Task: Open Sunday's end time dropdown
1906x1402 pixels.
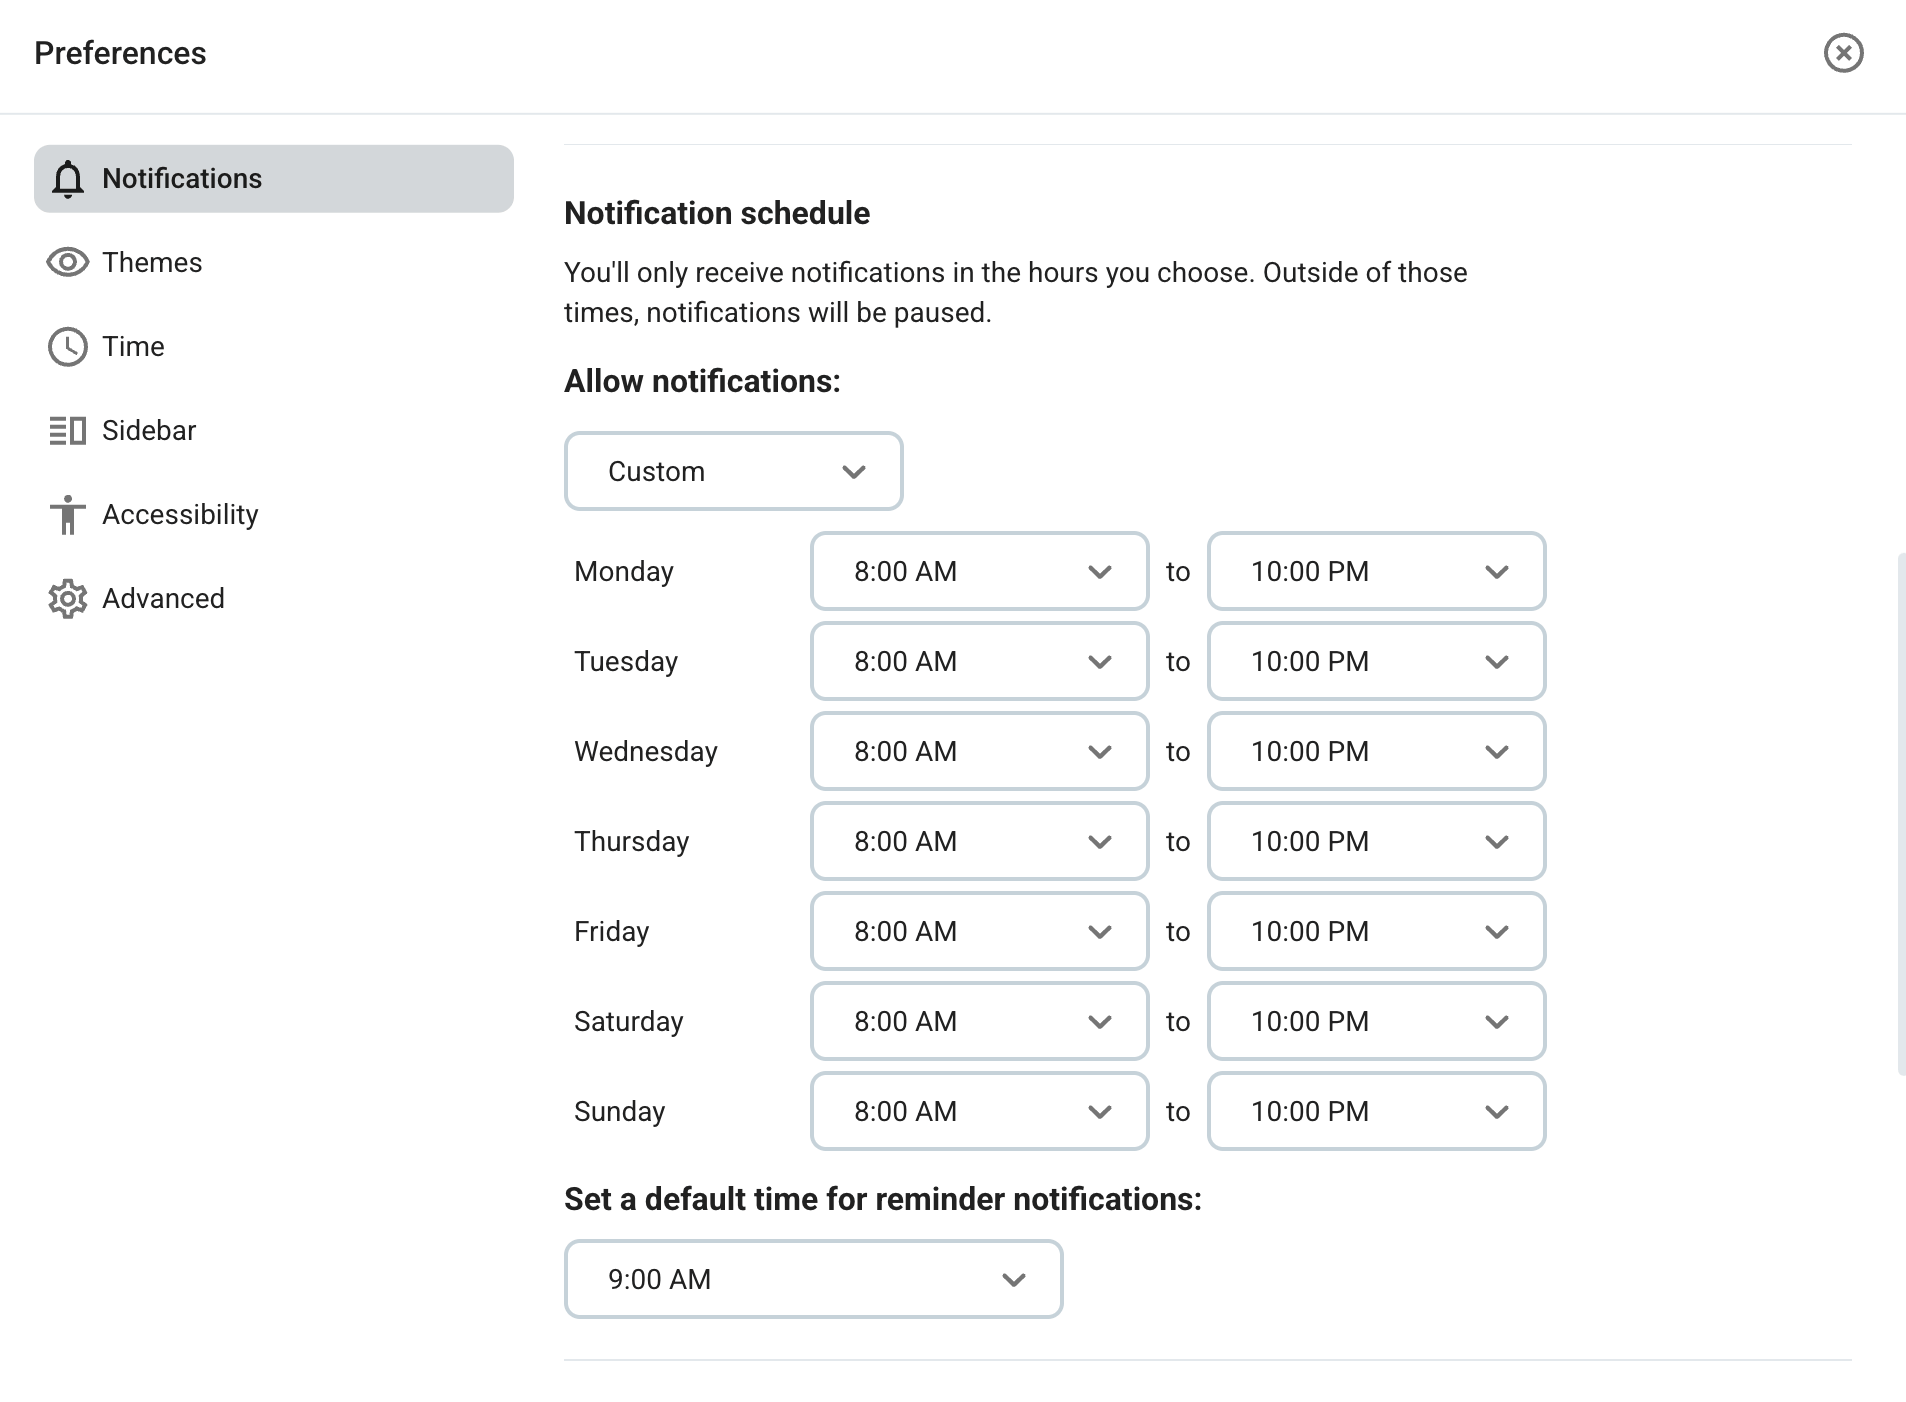Action: pos(1376,1111)
